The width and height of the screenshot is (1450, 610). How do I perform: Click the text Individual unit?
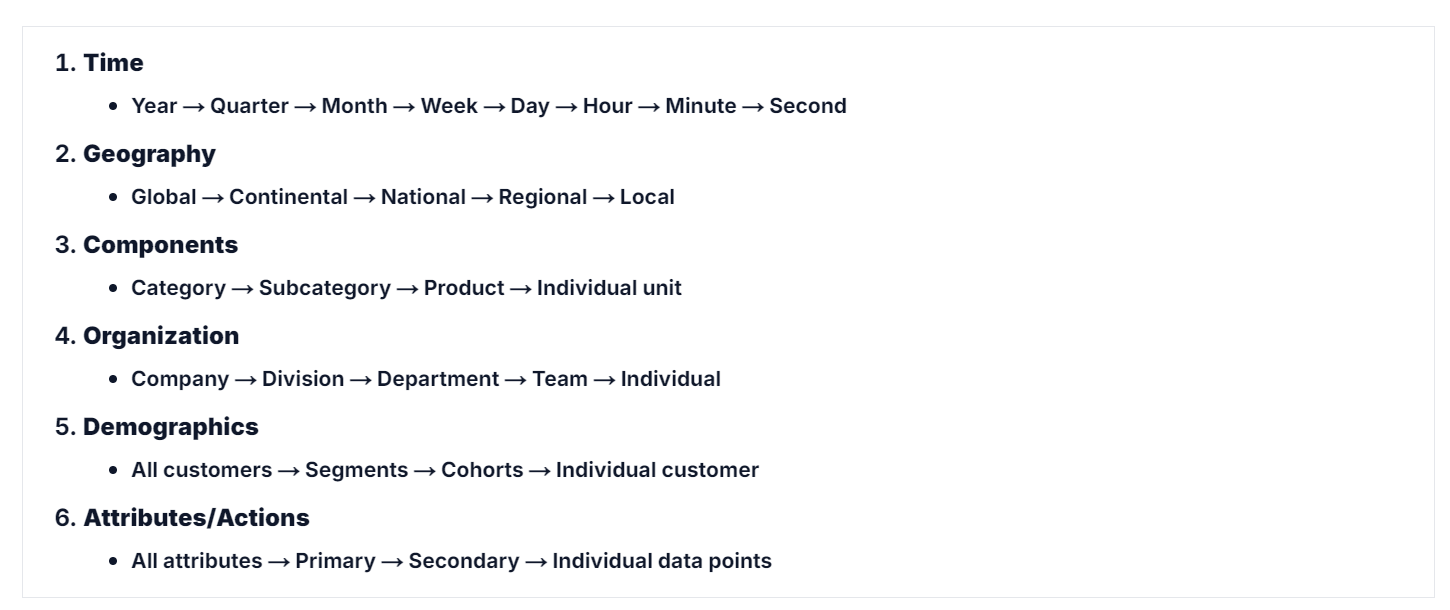[609, 288]
